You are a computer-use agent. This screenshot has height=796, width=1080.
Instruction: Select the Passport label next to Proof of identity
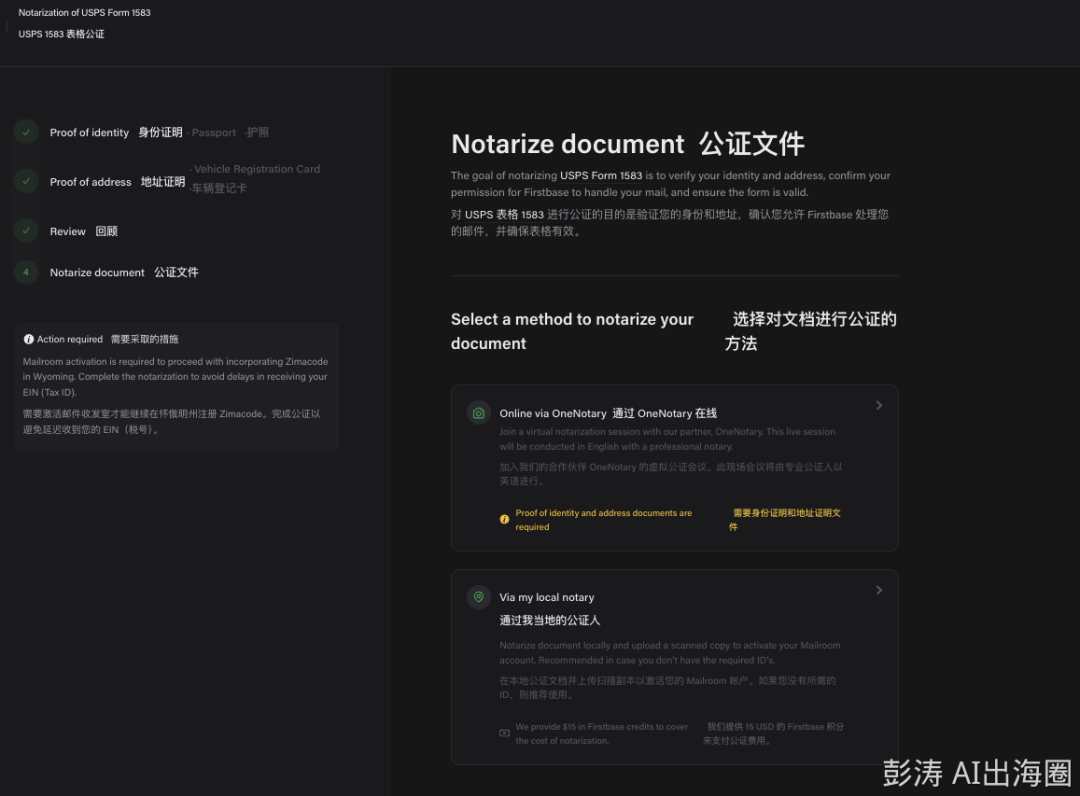coord(214,131)
